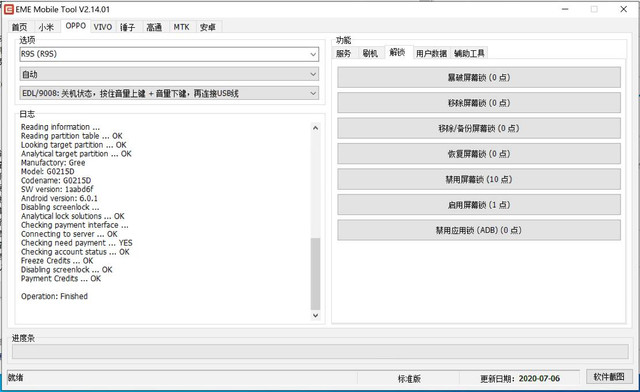Click the 'Freeze Credits ... OK' log line
Viewport: 640px width, 392px height.
point(57,261)
